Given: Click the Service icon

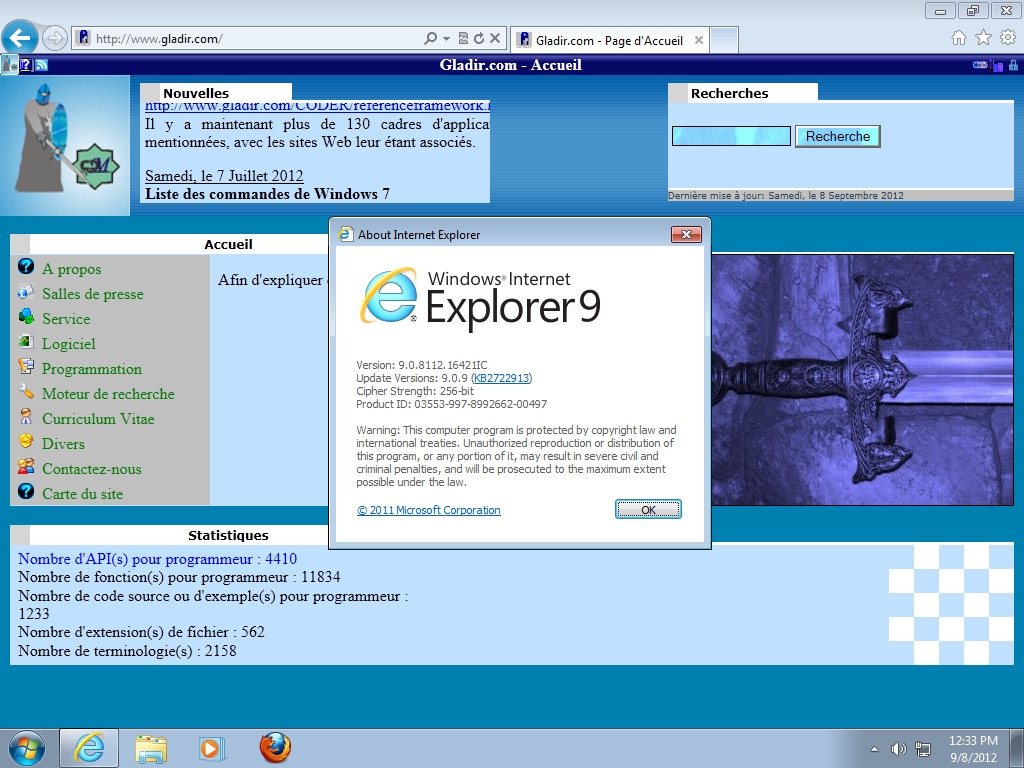Looking at the screenshot, I should (x=26, y=316).
